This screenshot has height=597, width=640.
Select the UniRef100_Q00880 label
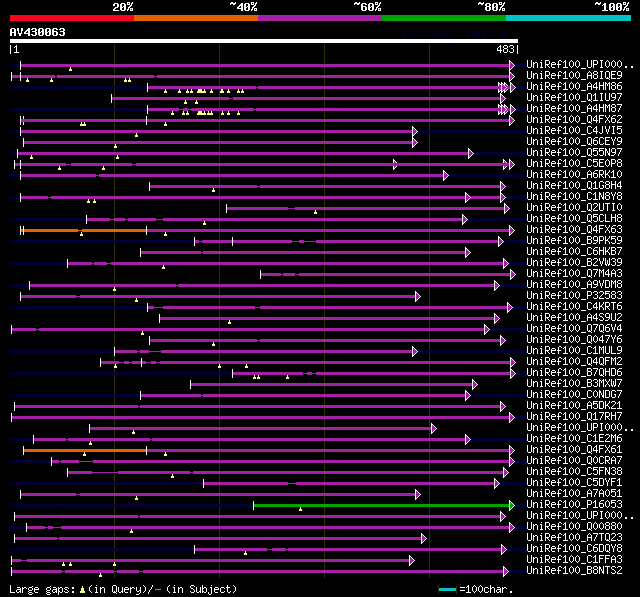click(x=574, y=527)
